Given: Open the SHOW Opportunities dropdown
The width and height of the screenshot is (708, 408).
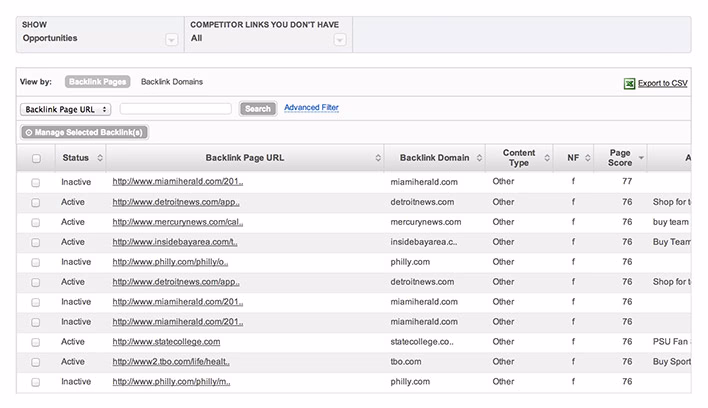Looking at the screenshot, I should [171, 39].
